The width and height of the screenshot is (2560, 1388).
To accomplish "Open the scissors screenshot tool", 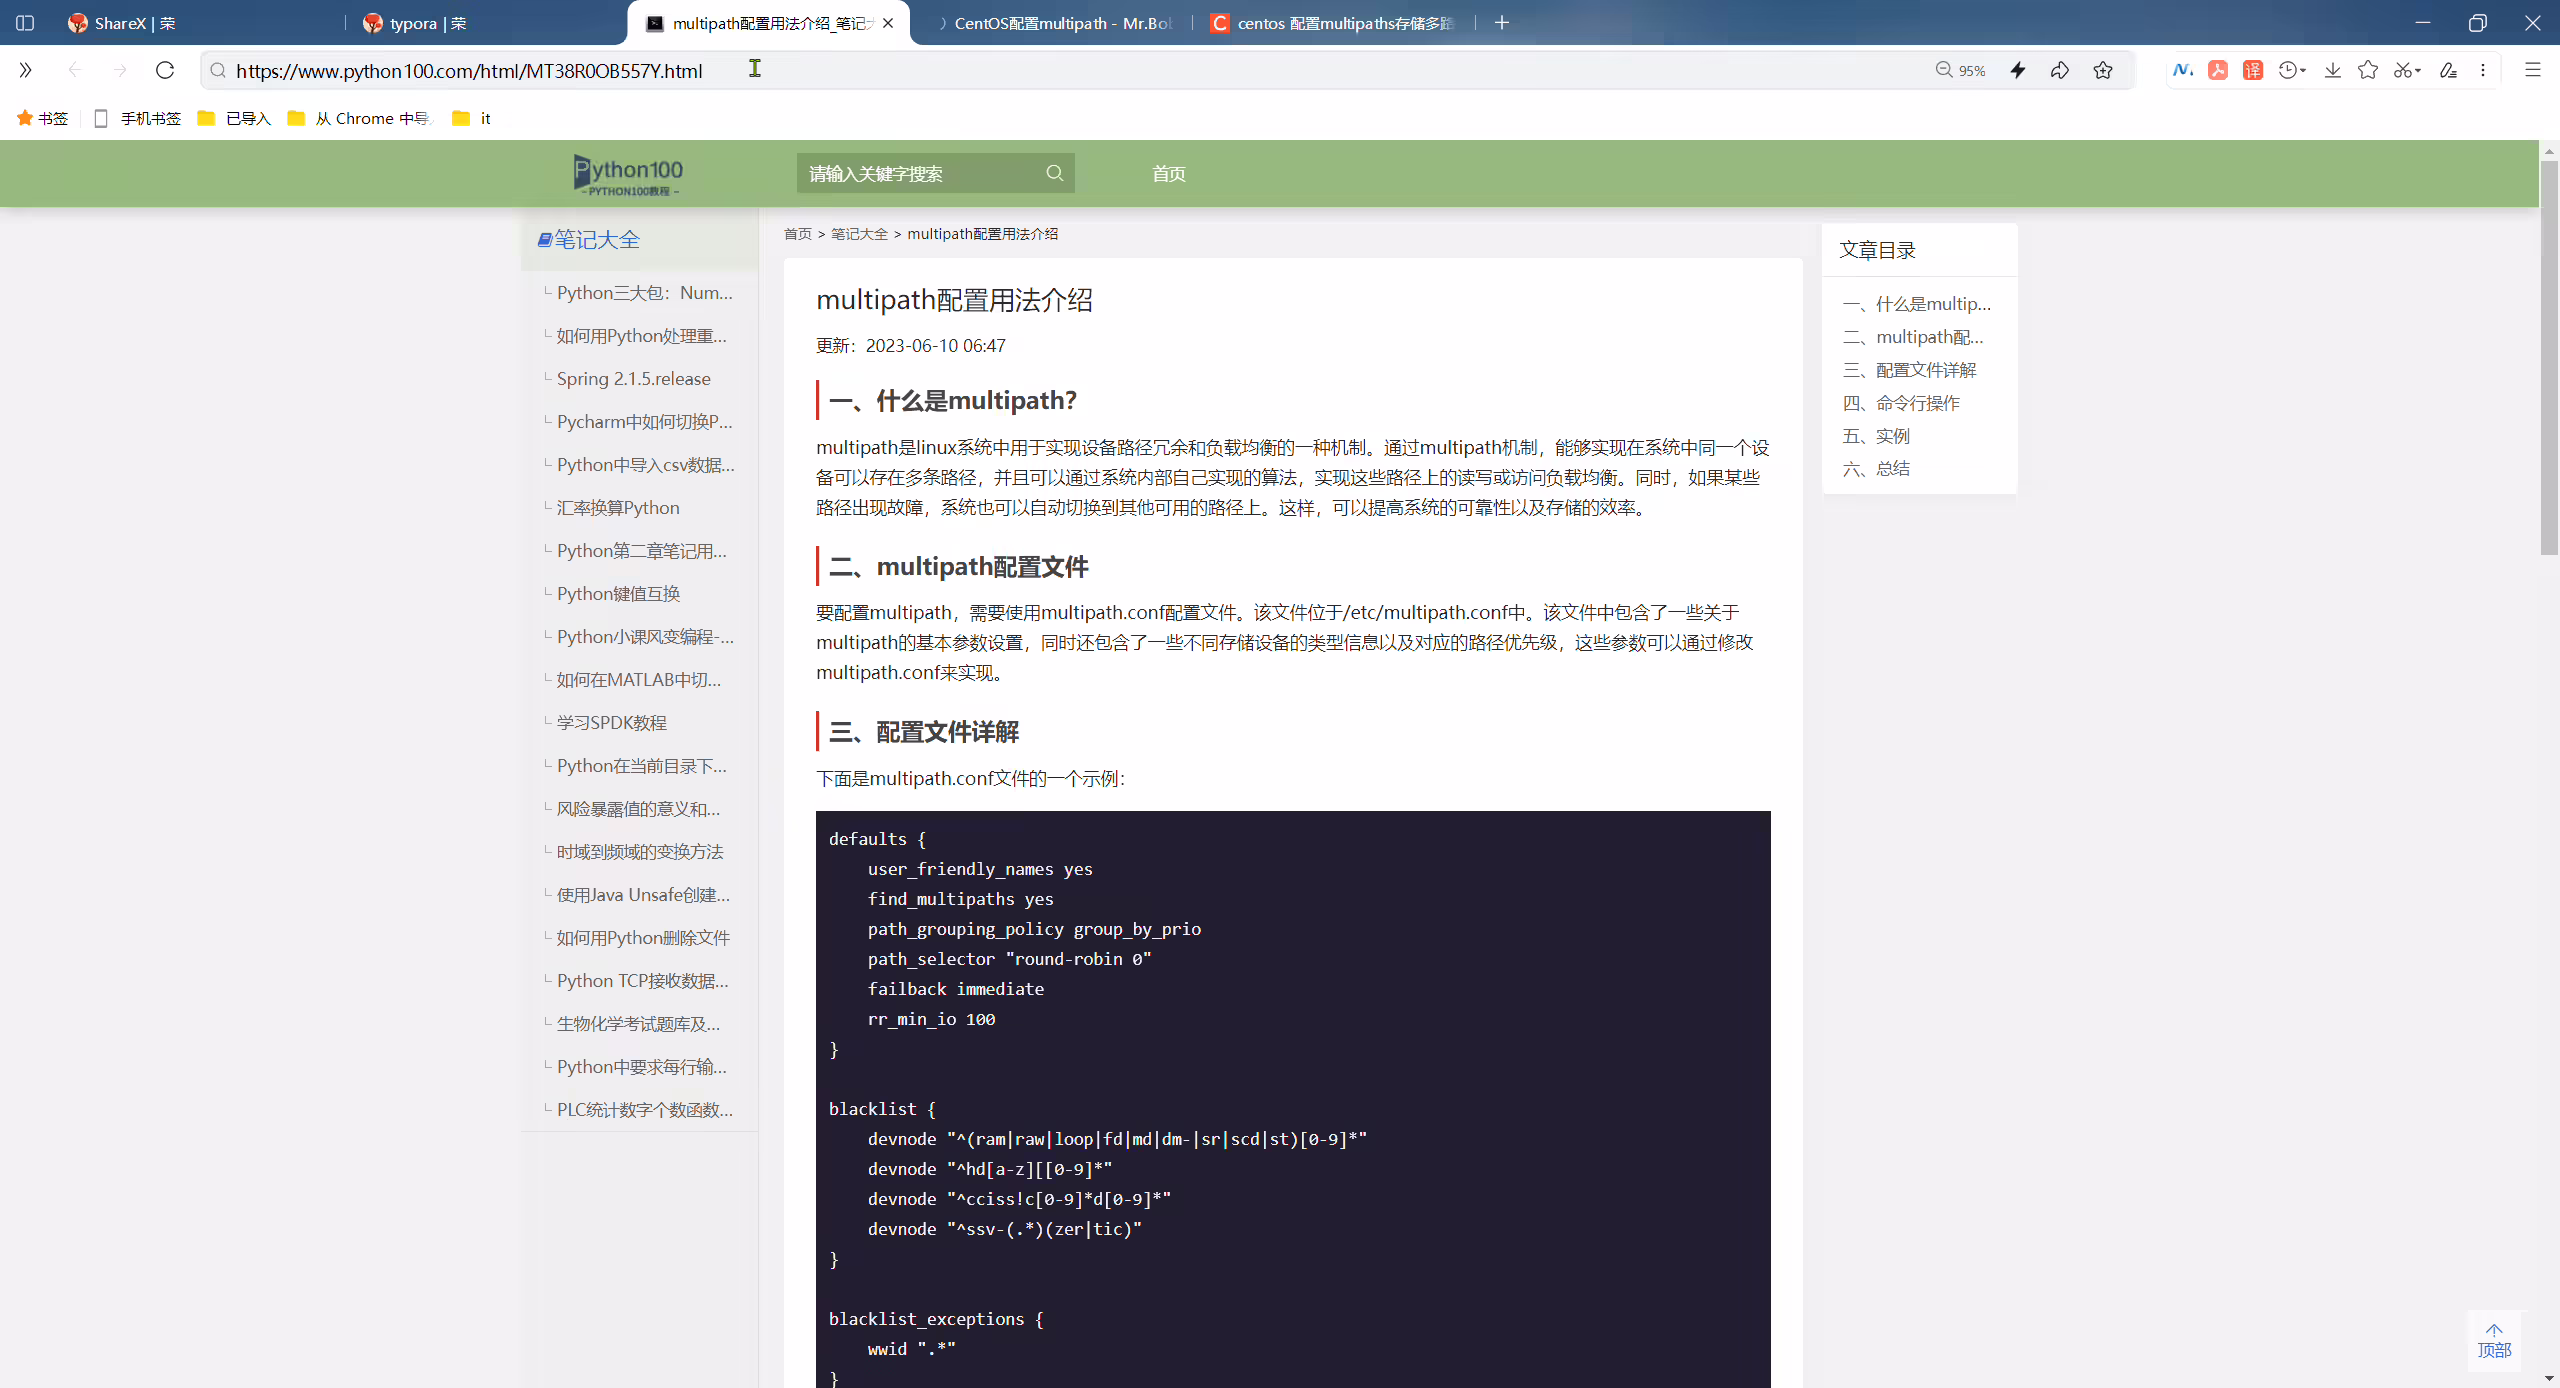I will click(x=2402, y=70).
